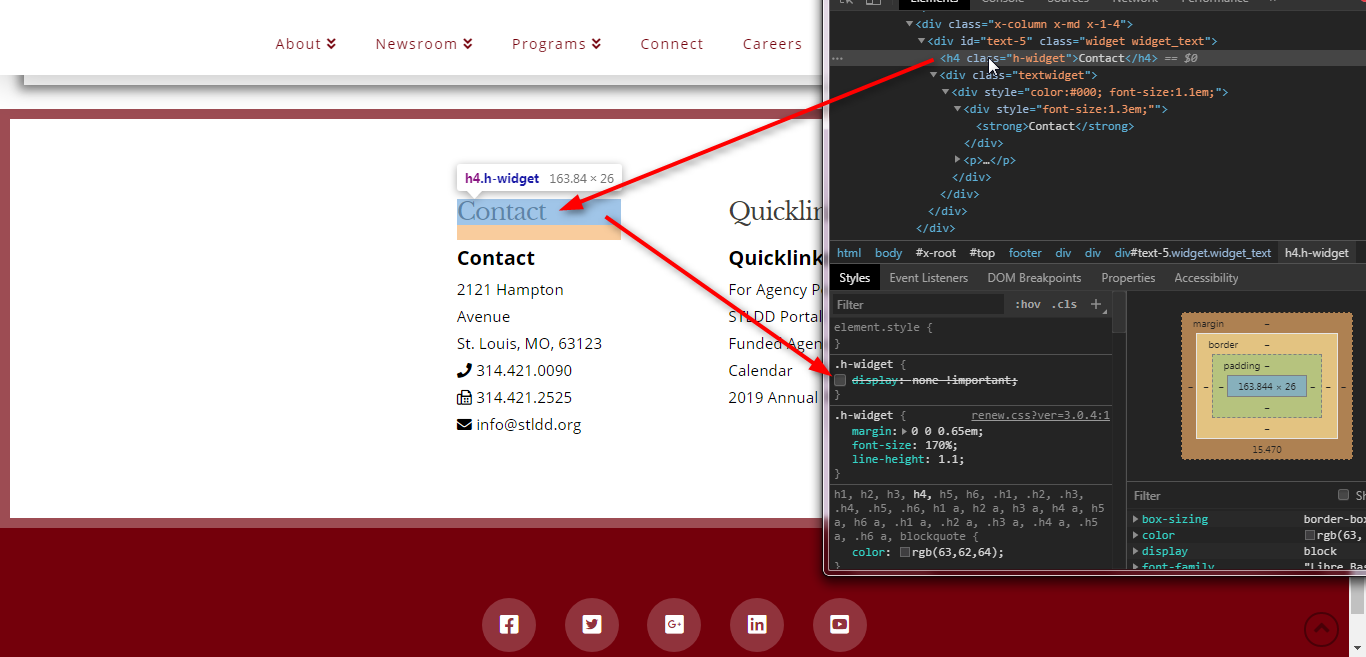Select div#text-5.widget.widget_text breadcrumb

coord(1193,253)
